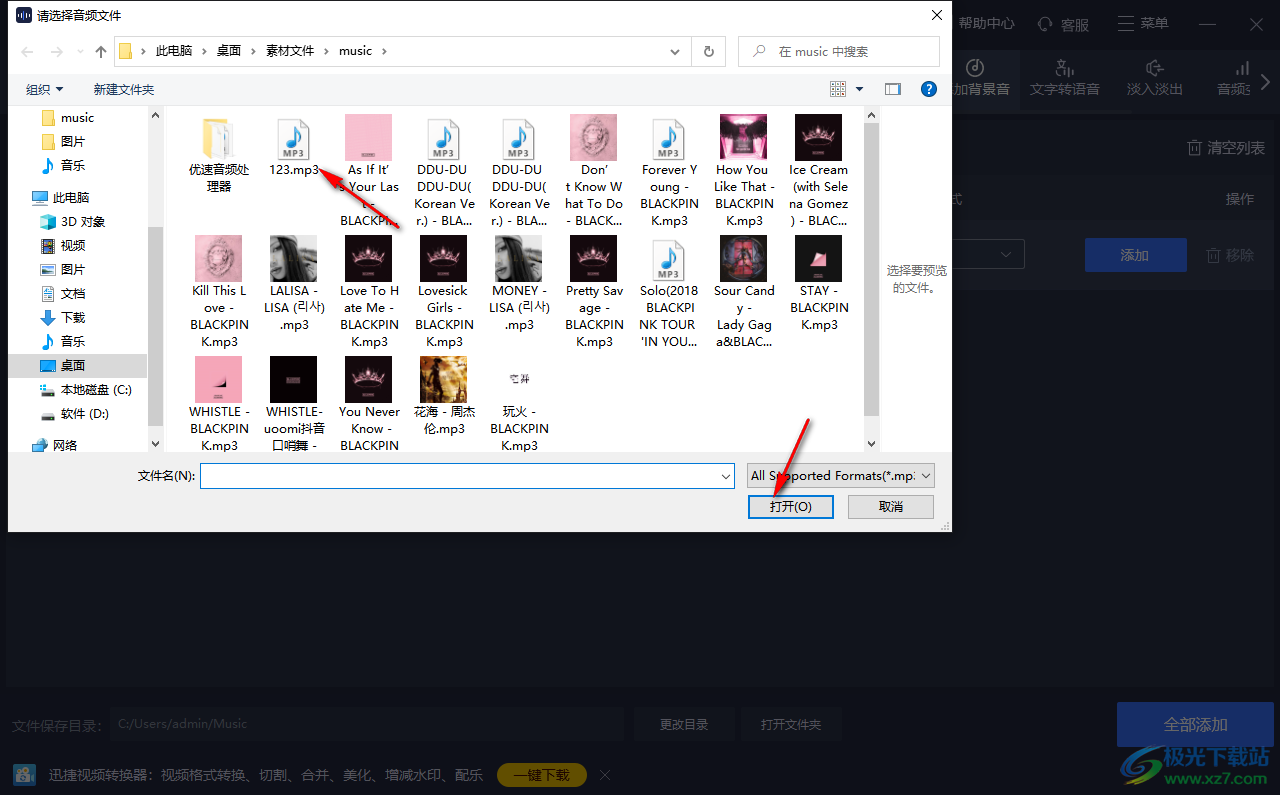Click 一键下载 banner button

(541, 774)
